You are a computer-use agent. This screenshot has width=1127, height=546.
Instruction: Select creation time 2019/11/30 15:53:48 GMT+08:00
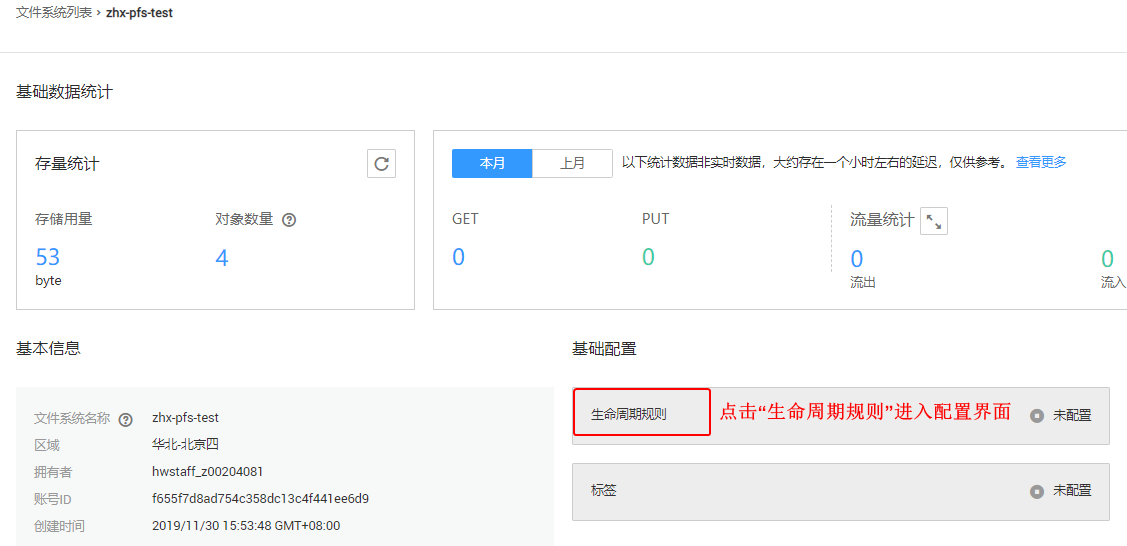(247, 526)
